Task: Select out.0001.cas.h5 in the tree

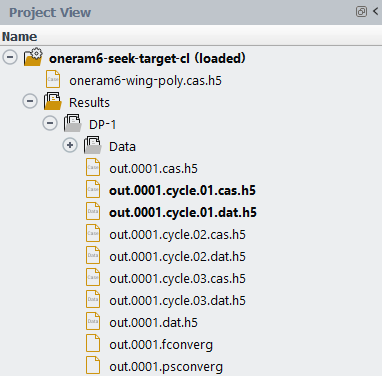Action: click(153, 169)
